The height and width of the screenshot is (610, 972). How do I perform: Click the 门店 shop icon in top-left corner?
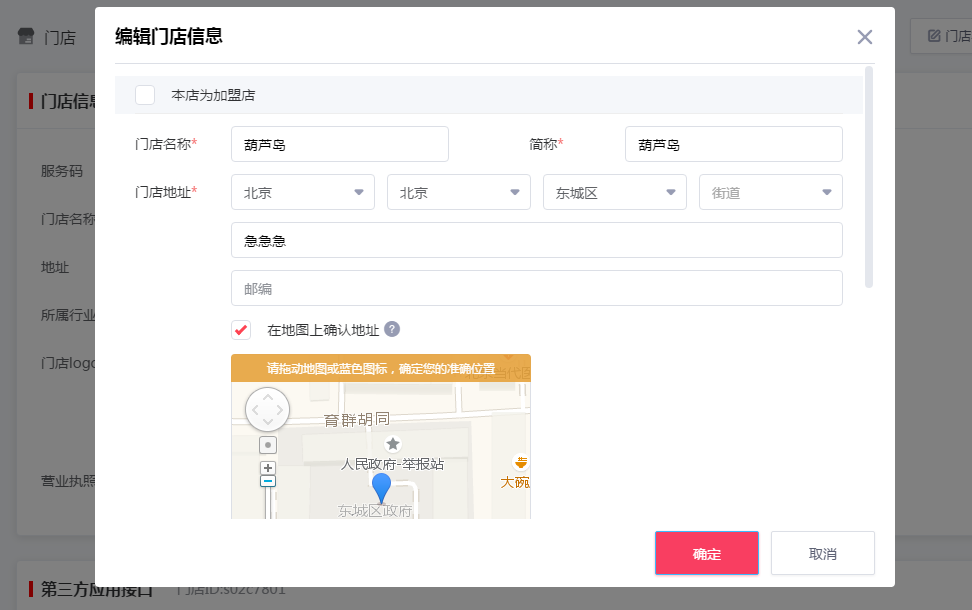[25, 36]
